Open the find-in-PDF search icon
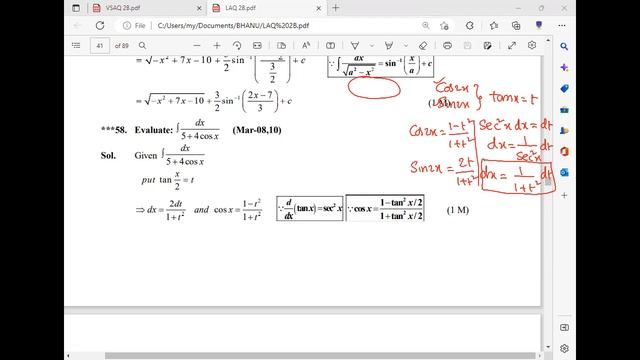Image resolution: width=640 pixels, height=360 pixels. click(x=142, y=46)
